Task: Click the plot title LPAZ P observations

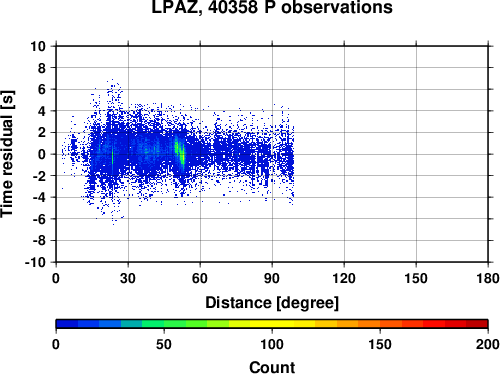Action: tap(272, 7)
